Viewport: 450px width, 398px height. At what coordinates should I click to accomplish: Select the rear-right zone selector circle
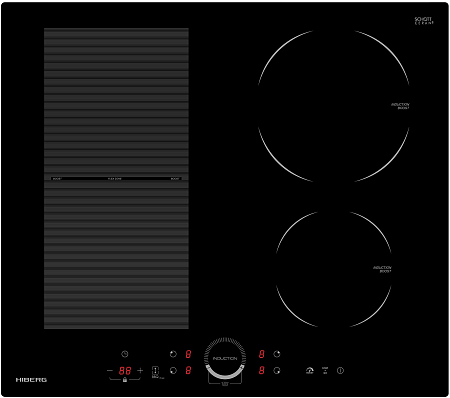[277, 354]
